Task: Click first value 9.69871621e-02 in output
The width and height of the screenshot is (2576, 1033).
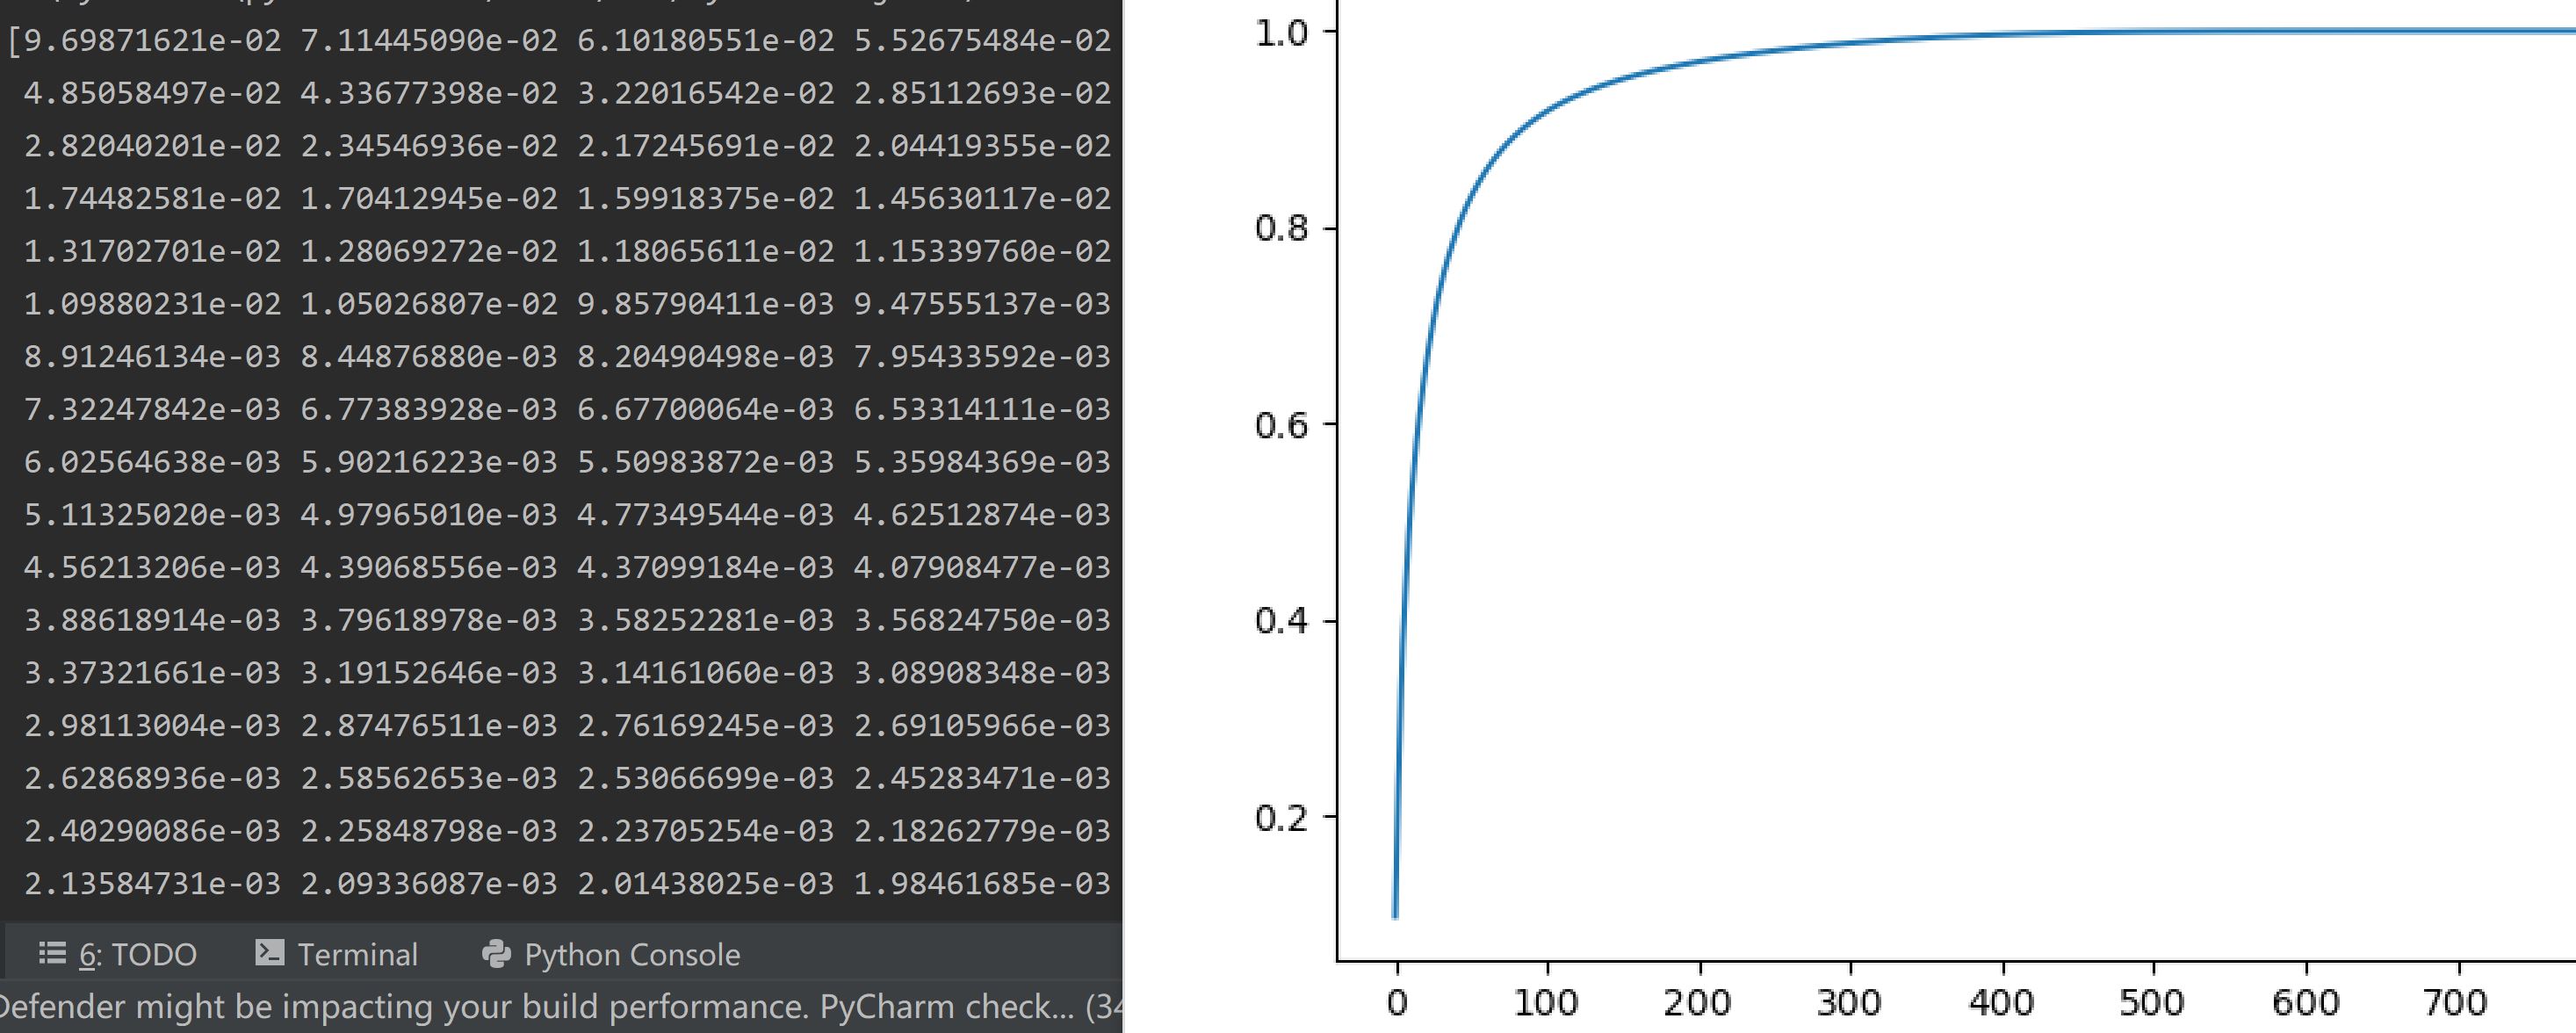Action: point(152,40)
